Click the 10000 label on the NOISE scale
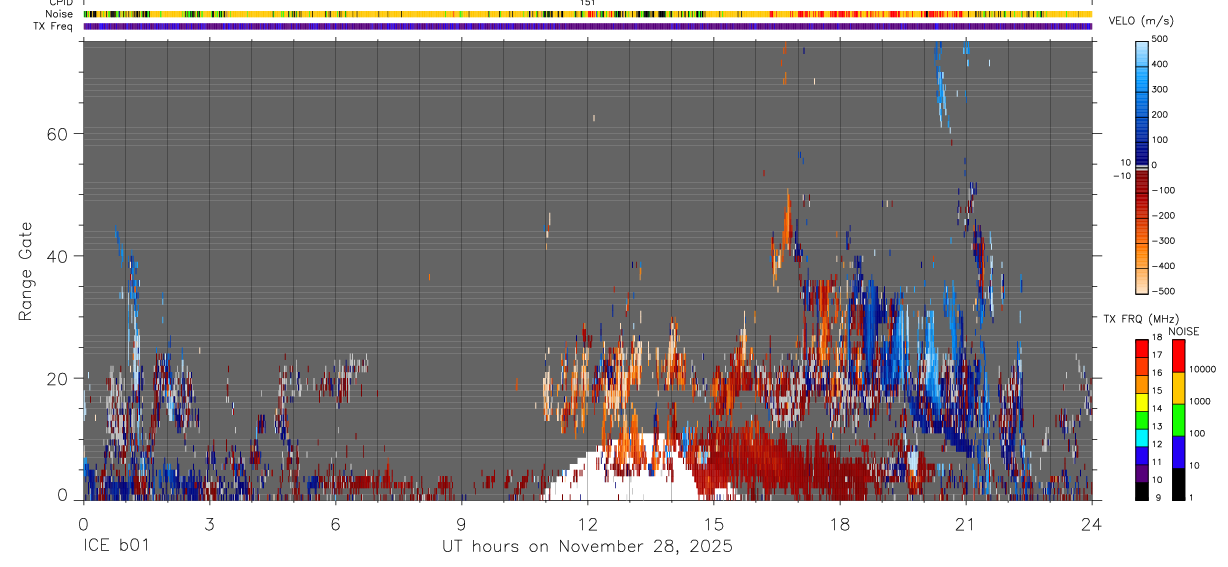Screen dimensions: 1228x567 coord(1202,369)
